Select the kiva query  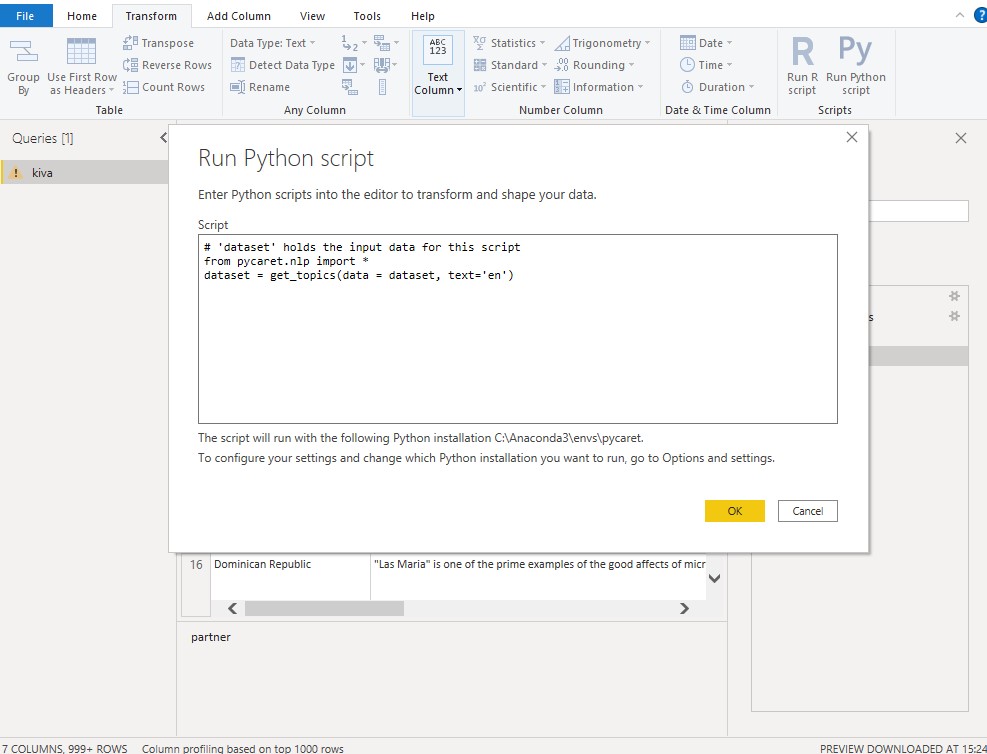pyautogui.click(x=84, y=172)
